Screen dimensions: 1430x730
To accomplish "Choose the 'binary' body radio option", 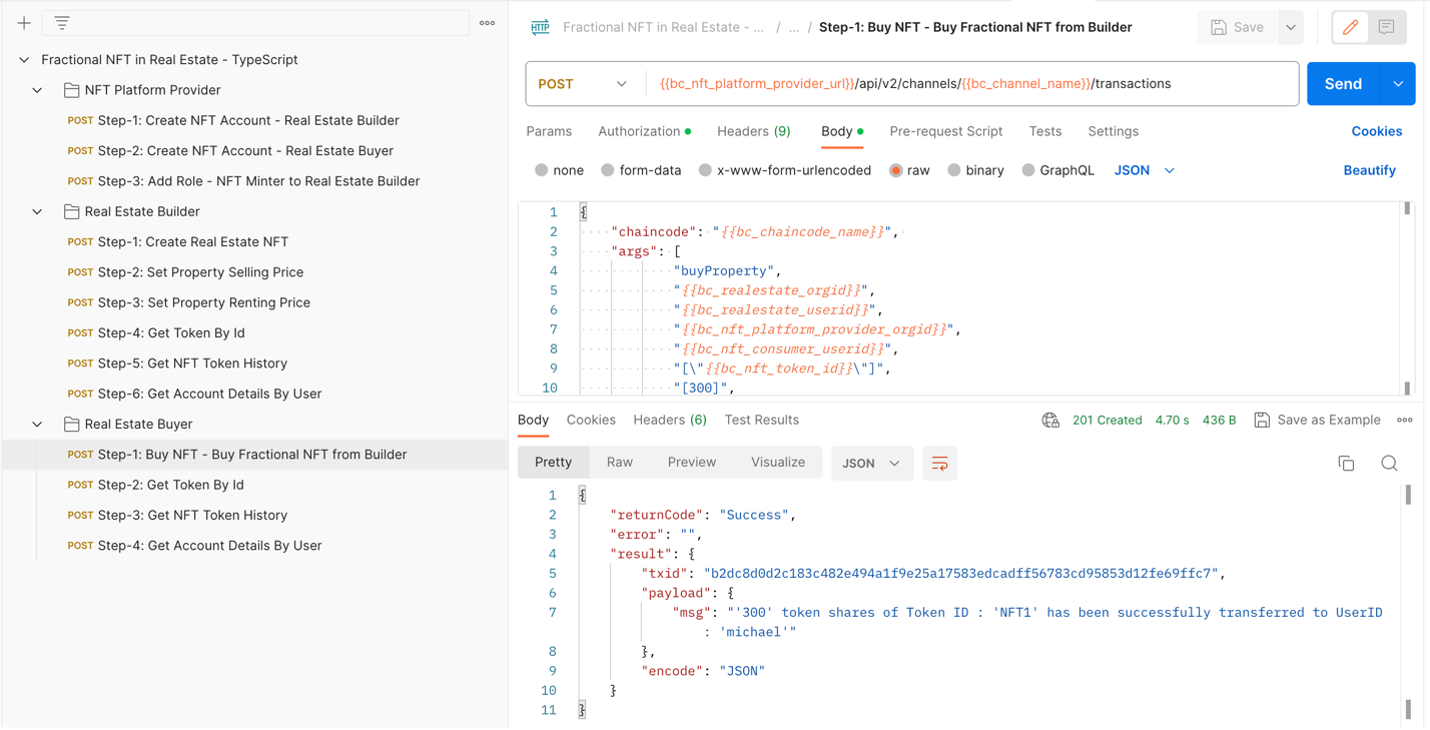I will click(x=954, y=170).
